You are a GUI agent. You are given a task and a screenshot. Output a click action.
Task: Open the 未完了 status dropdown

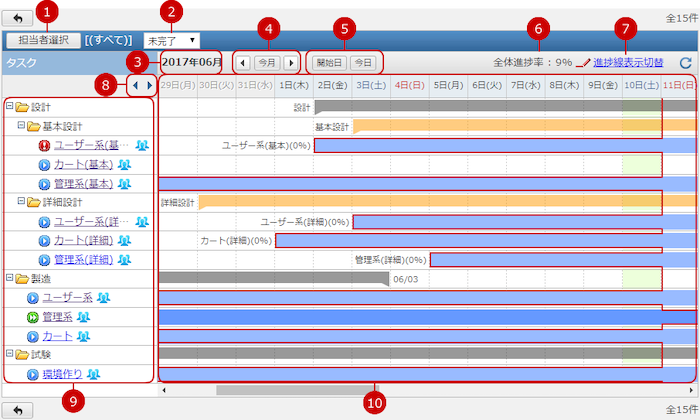171,40
